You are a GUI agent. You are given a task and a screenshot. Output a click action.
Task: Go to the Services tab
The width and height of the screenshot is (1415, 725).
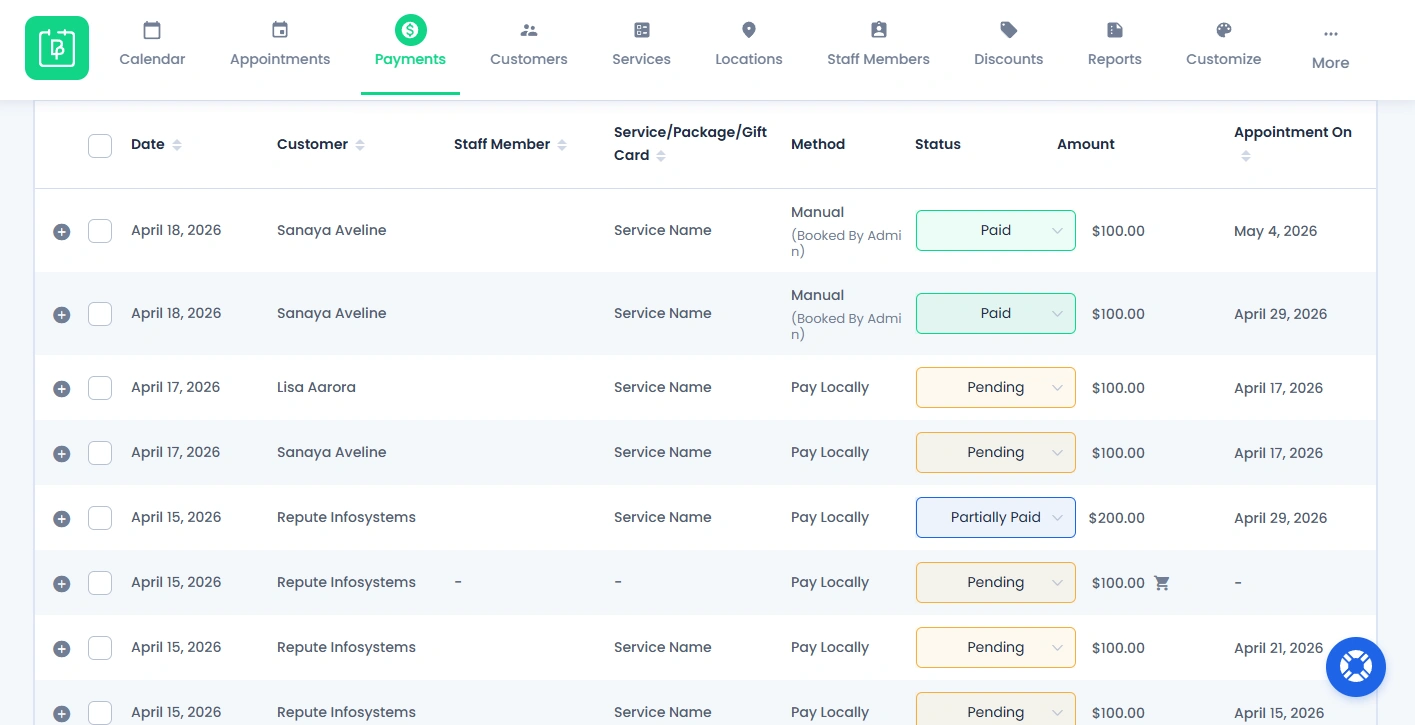pos(642,59)
